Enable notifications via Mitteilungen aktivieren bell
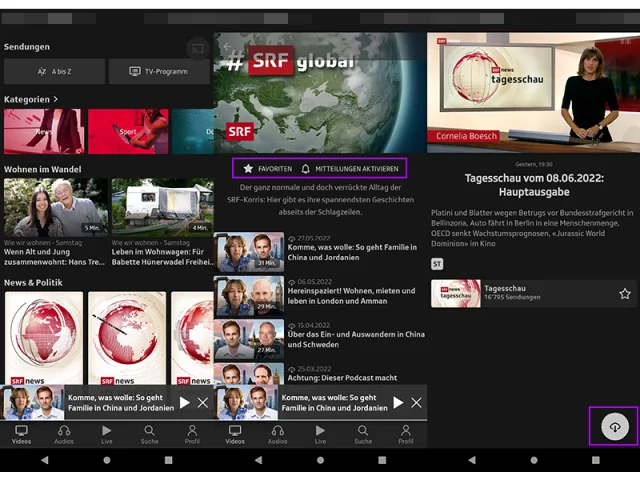Image resolution: width=640 pixels, height=480 pixels. (350, 169)
